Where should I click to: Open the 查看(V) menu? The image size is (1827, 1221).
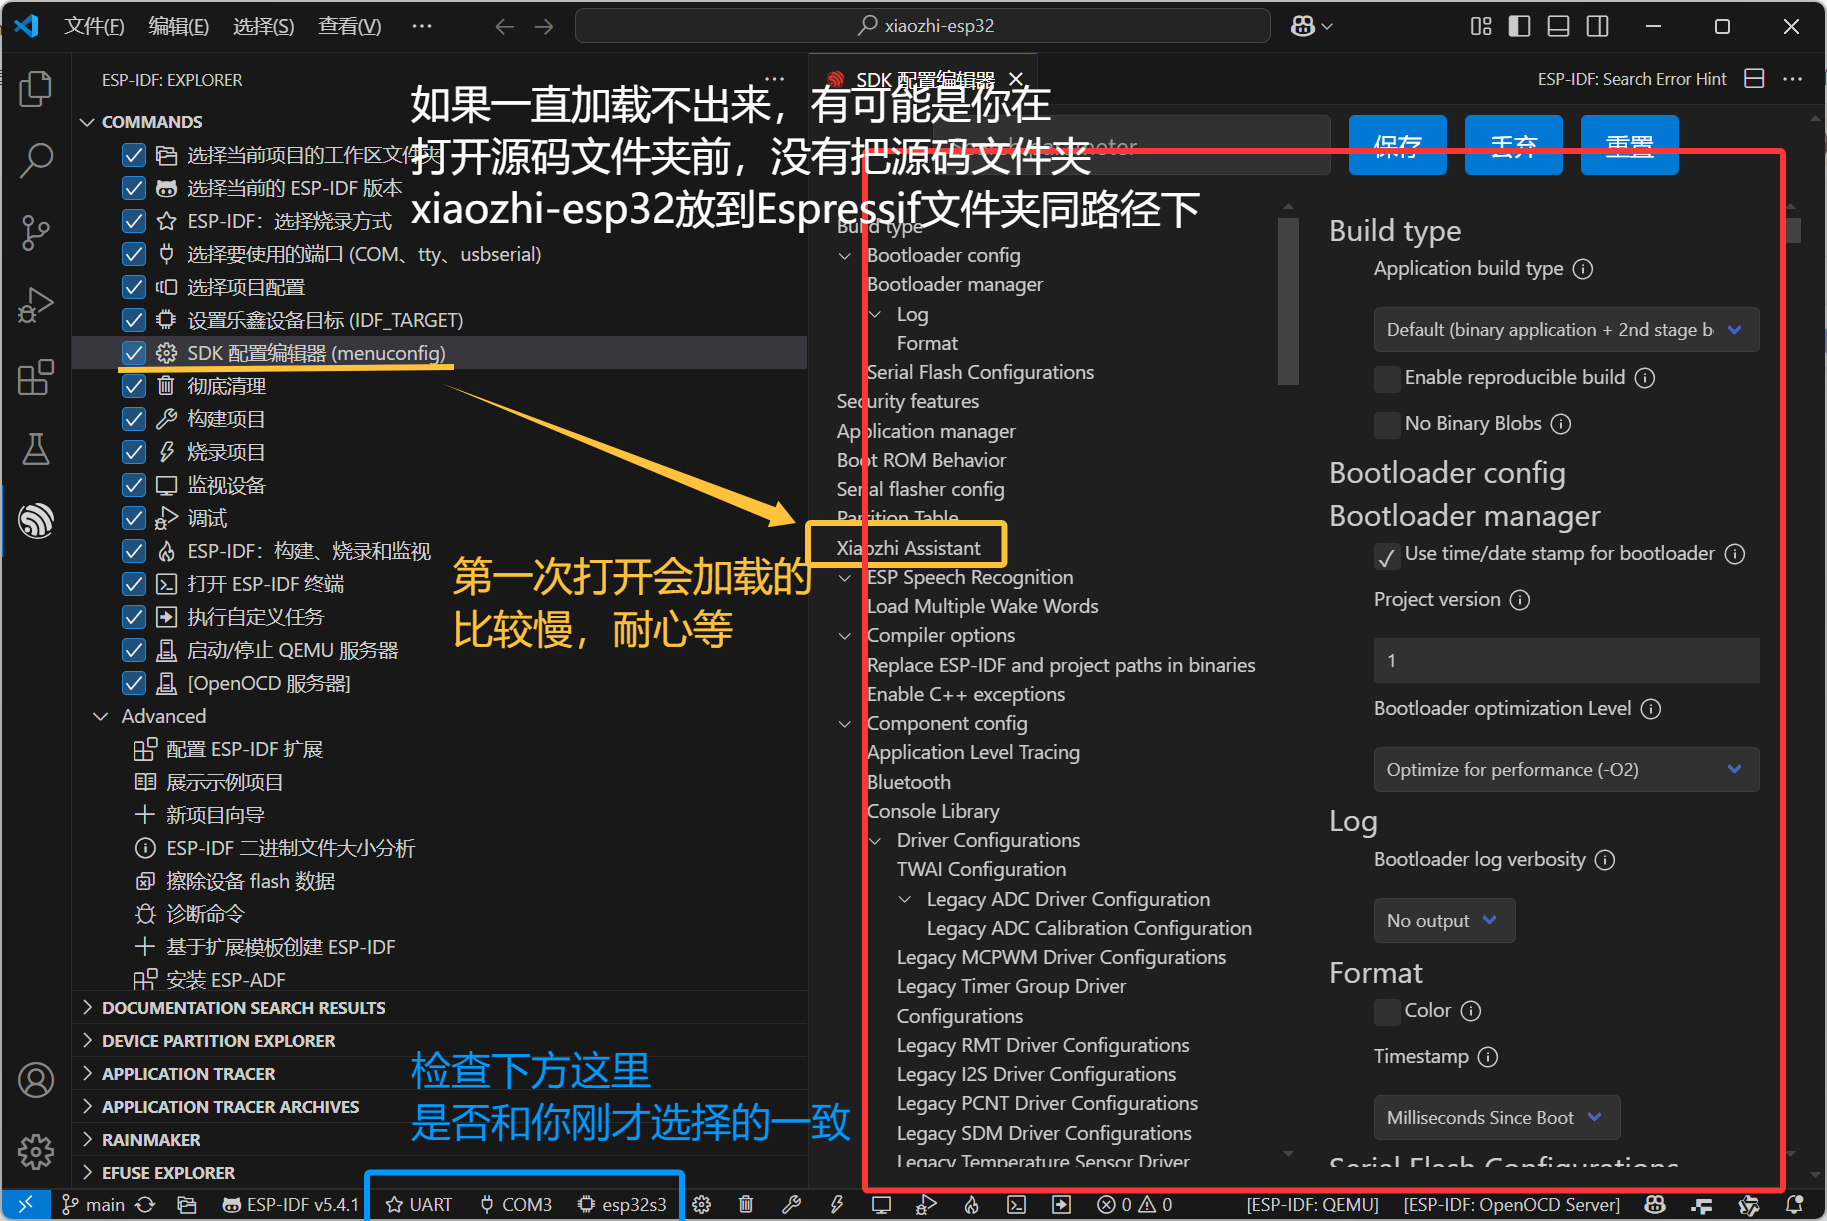[x=349, y=26]
